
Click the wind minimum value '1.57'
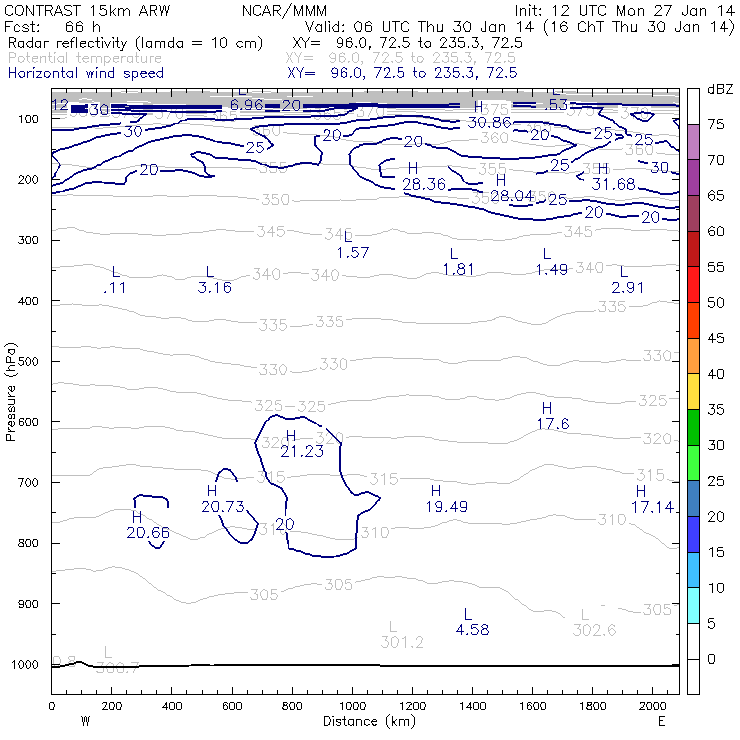[353, 253]
